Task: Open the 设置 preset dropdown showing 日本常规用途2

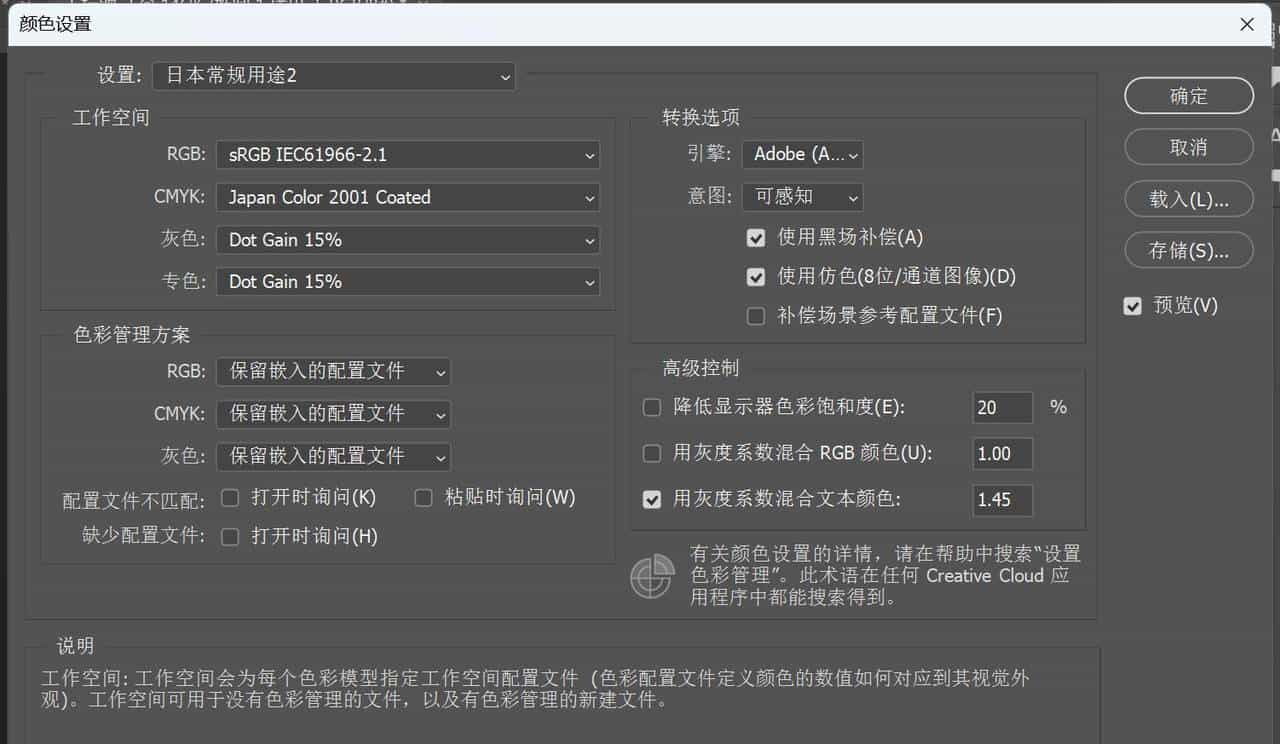Action: (x=334, y=76)
